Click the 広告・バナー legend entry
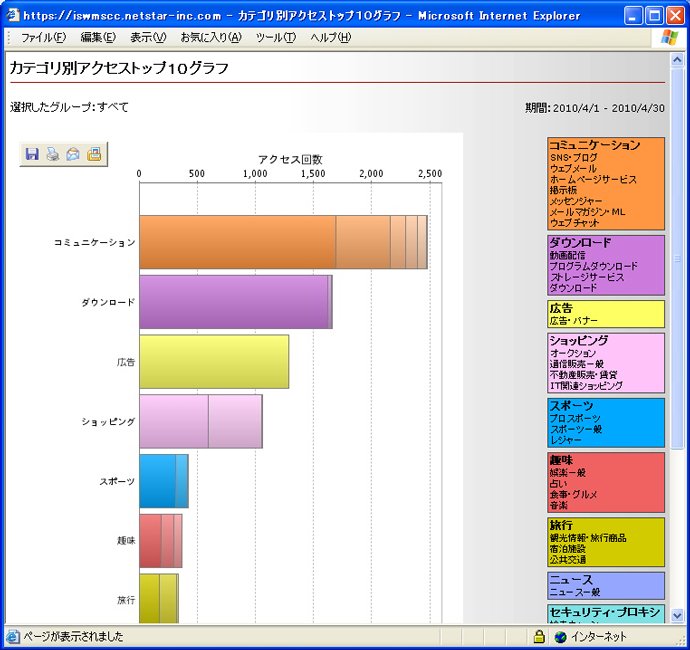Screen dimensions: 690x650 click(x=573, y=320)
